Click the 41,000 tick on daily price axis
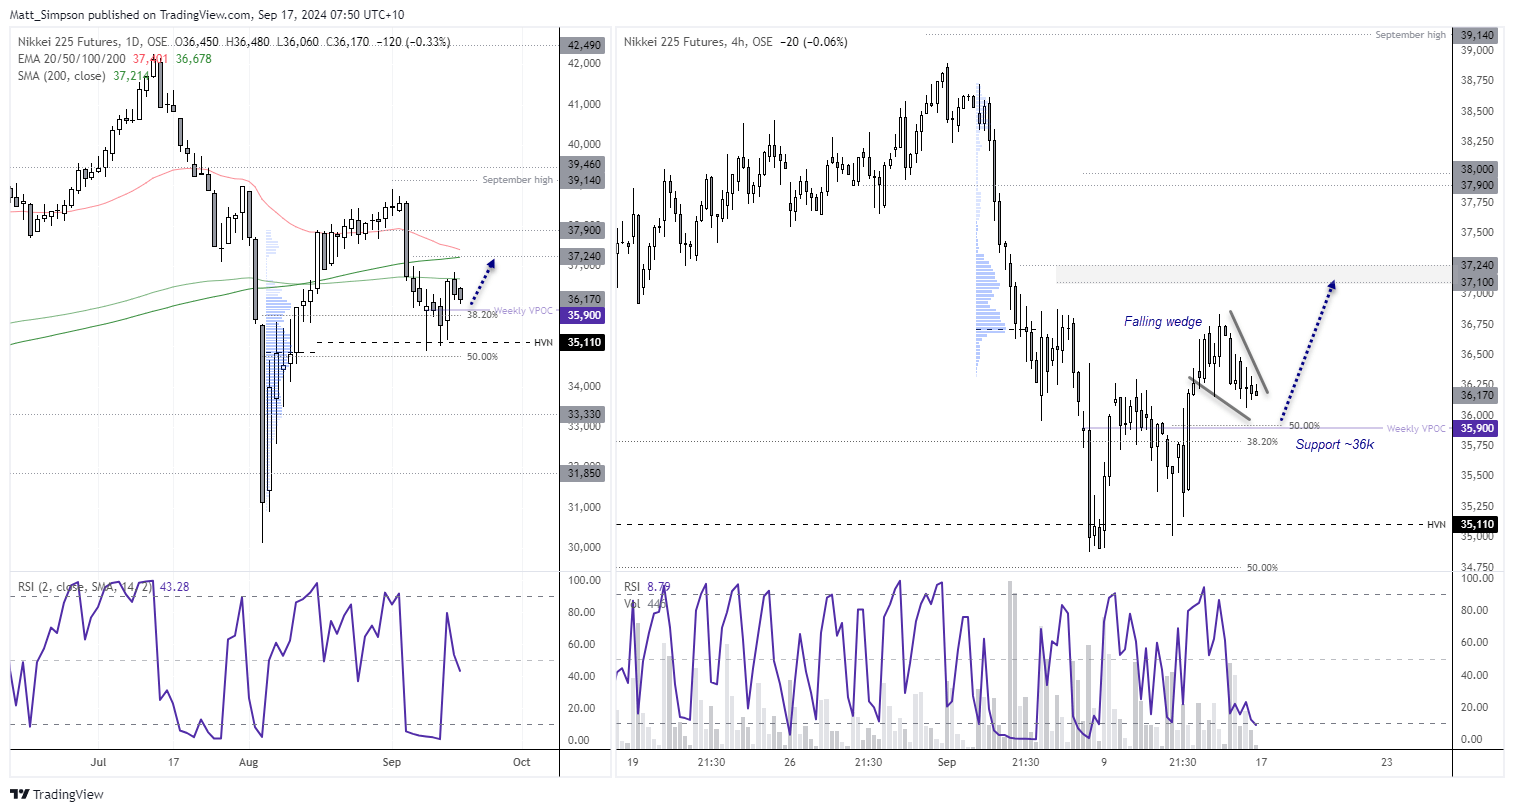Screen dimensions: 1514x812 pyautogui.click(x=584, y=104)
